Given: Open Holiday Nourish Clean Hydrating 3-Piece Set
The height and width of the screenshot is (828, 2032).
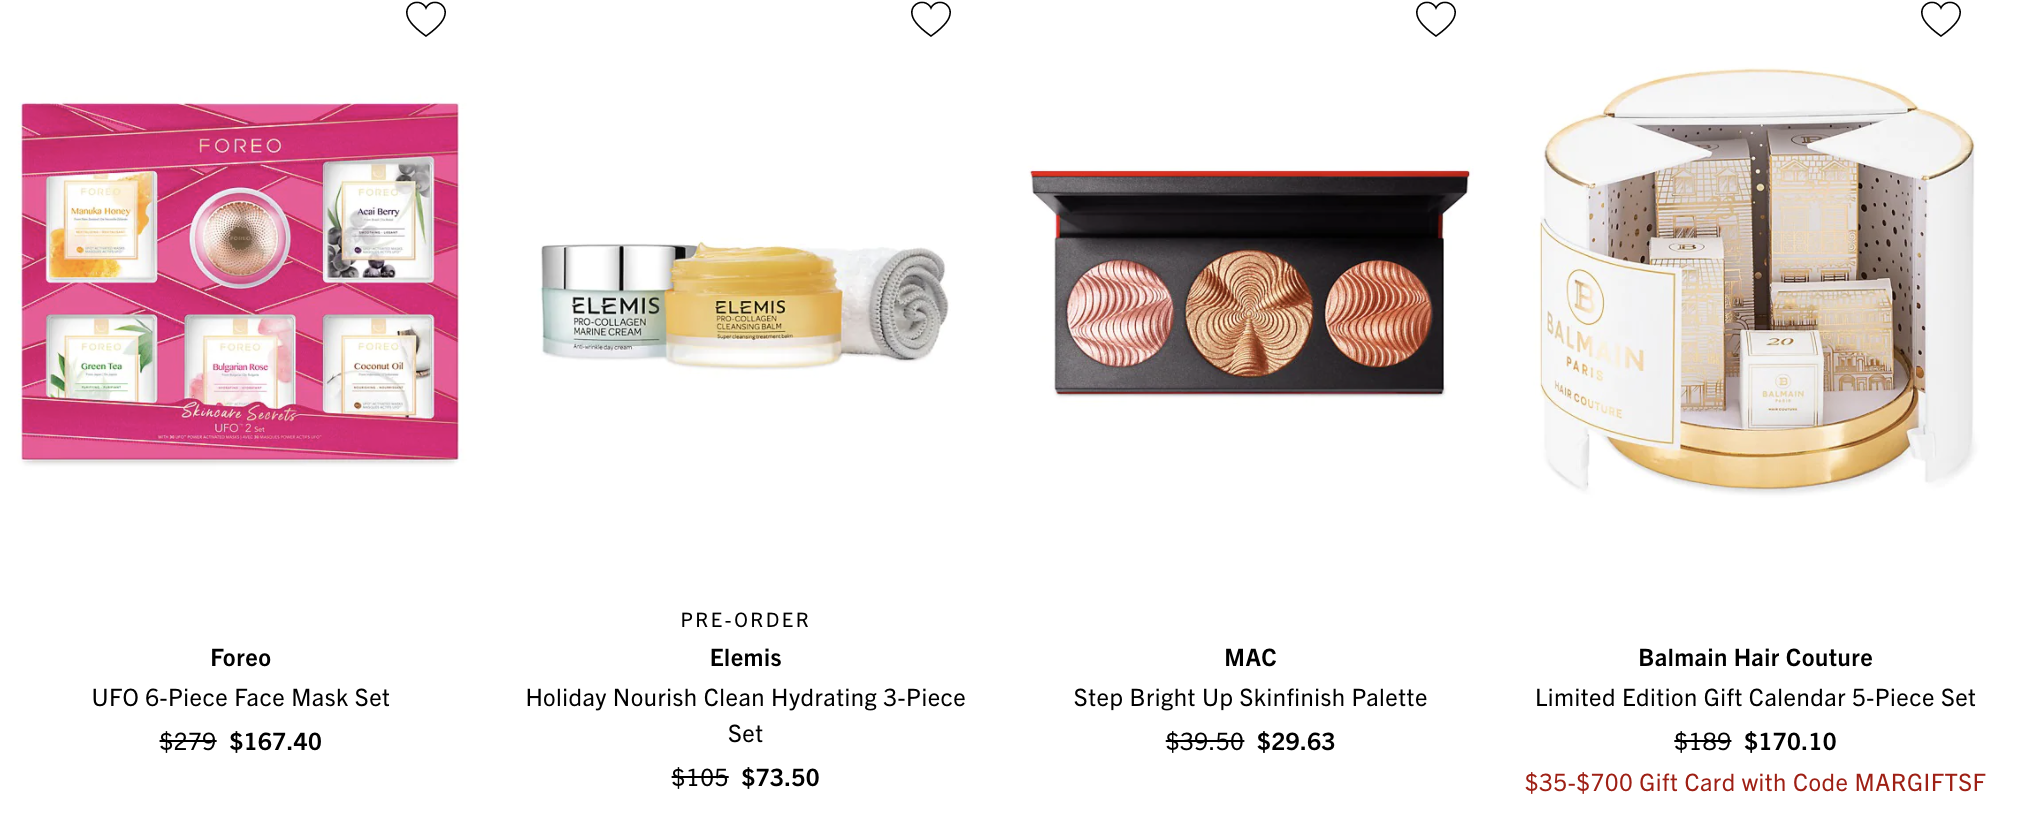Looking at the screenshot, I should point(746,716).
